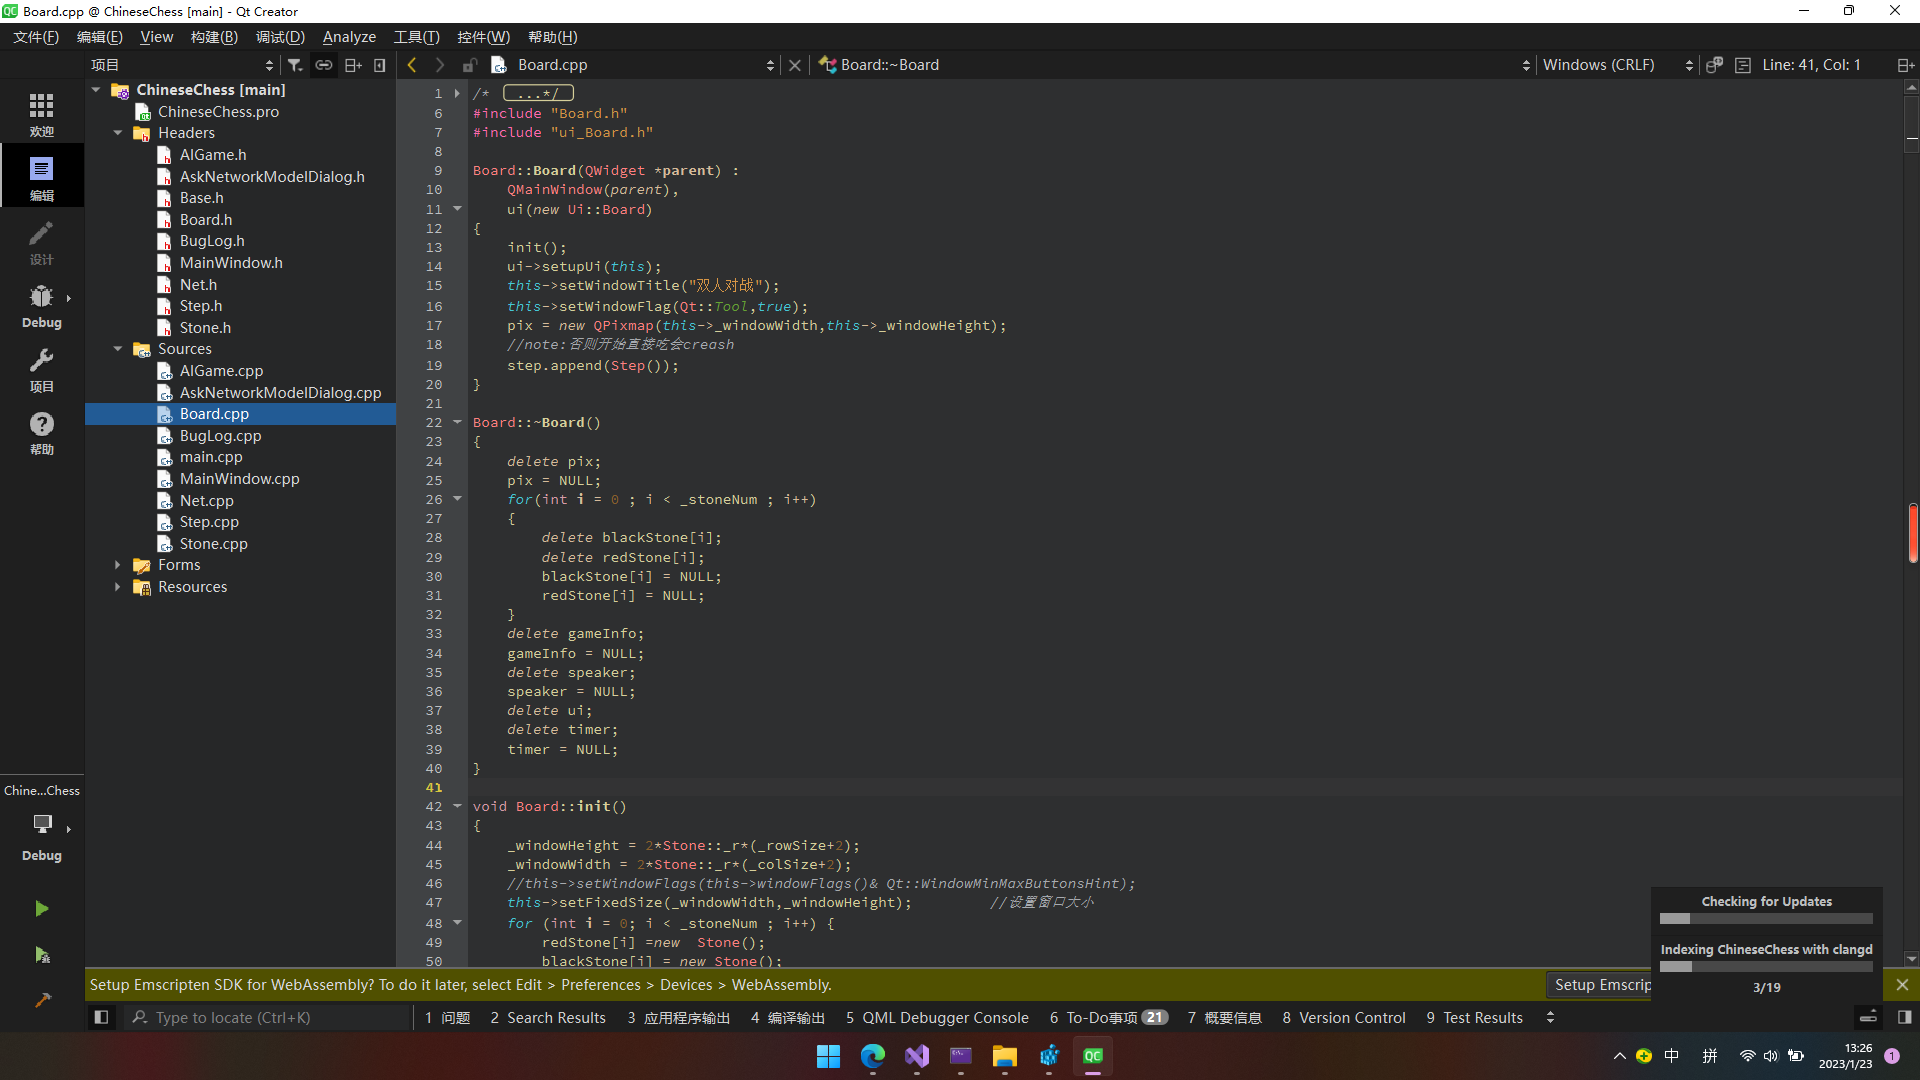Viewport: 1920px width, 1080px height.
Task: Open the Test Results output pane
Action: tap(1474, 1017)
